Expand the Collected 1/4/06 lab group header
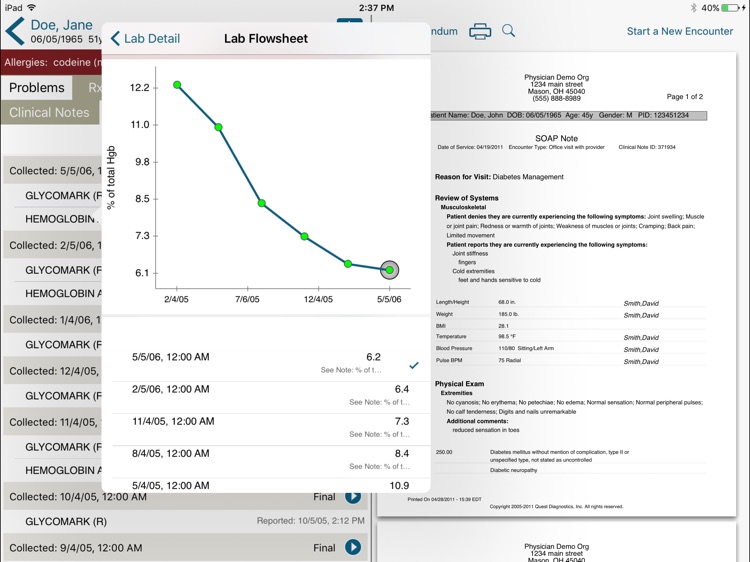The width and height of the screenshot is (750, 562). pos(52,320)
